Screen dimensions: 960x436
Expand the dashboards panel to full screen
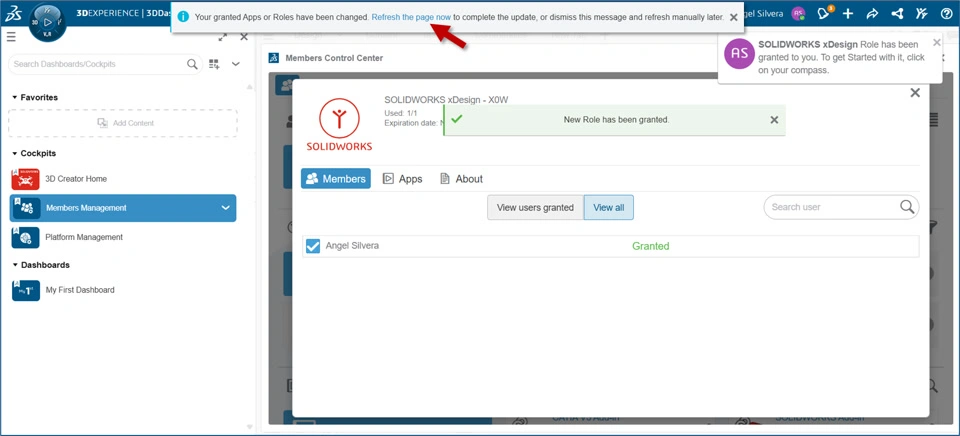(x=223, y=37)
